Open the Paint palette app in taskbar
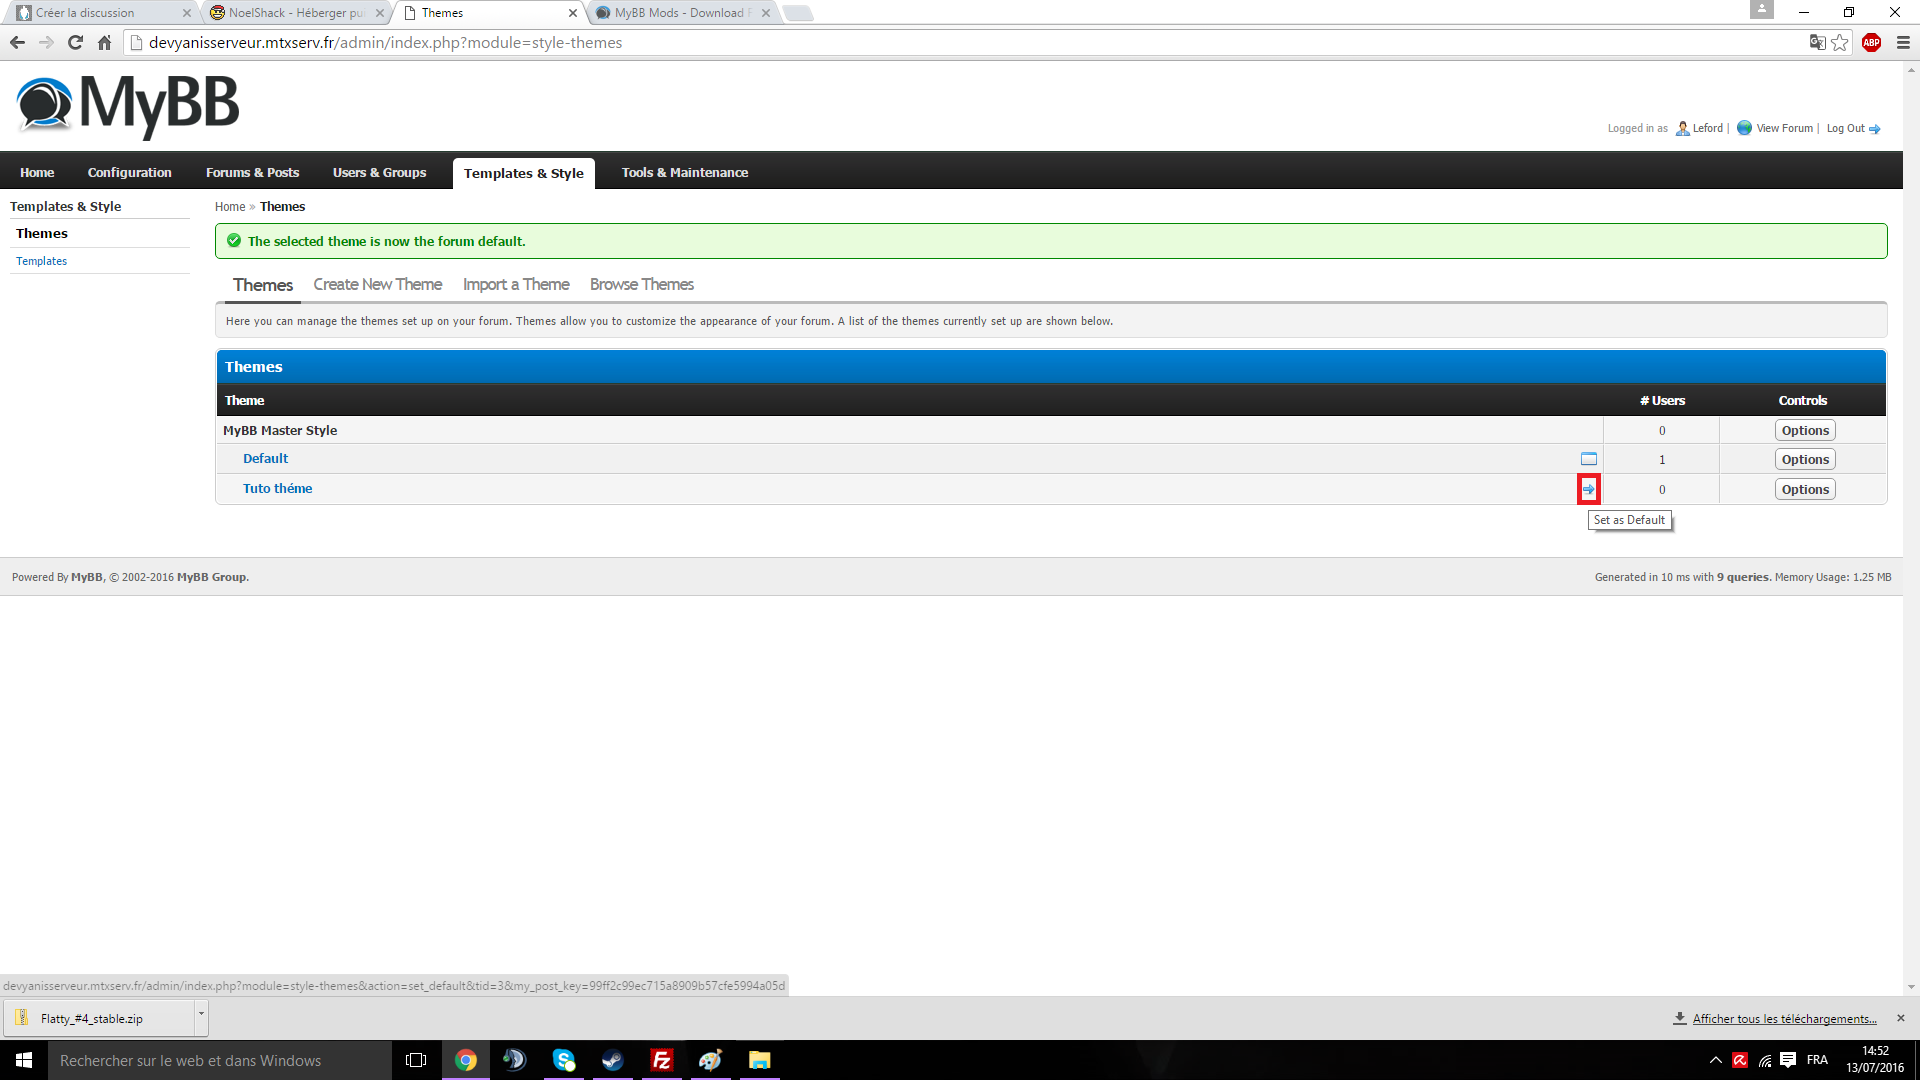The width and height of the screenshot is (1920, 1080). (711, 1060)
